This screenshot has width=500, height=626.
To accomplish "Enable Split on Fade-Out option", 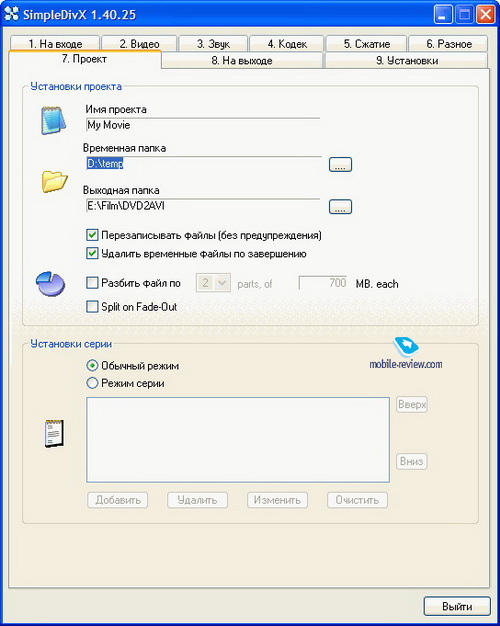I will click(92, 307).
